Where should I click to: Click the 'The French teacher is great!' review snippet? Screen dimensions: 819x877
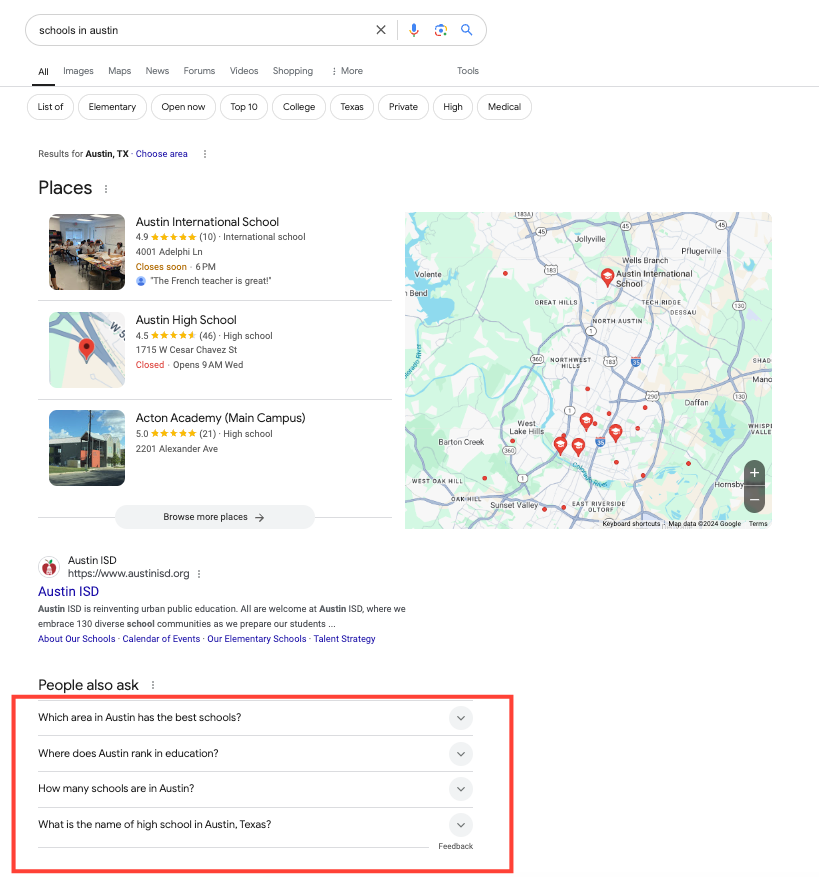click(211, 281)
